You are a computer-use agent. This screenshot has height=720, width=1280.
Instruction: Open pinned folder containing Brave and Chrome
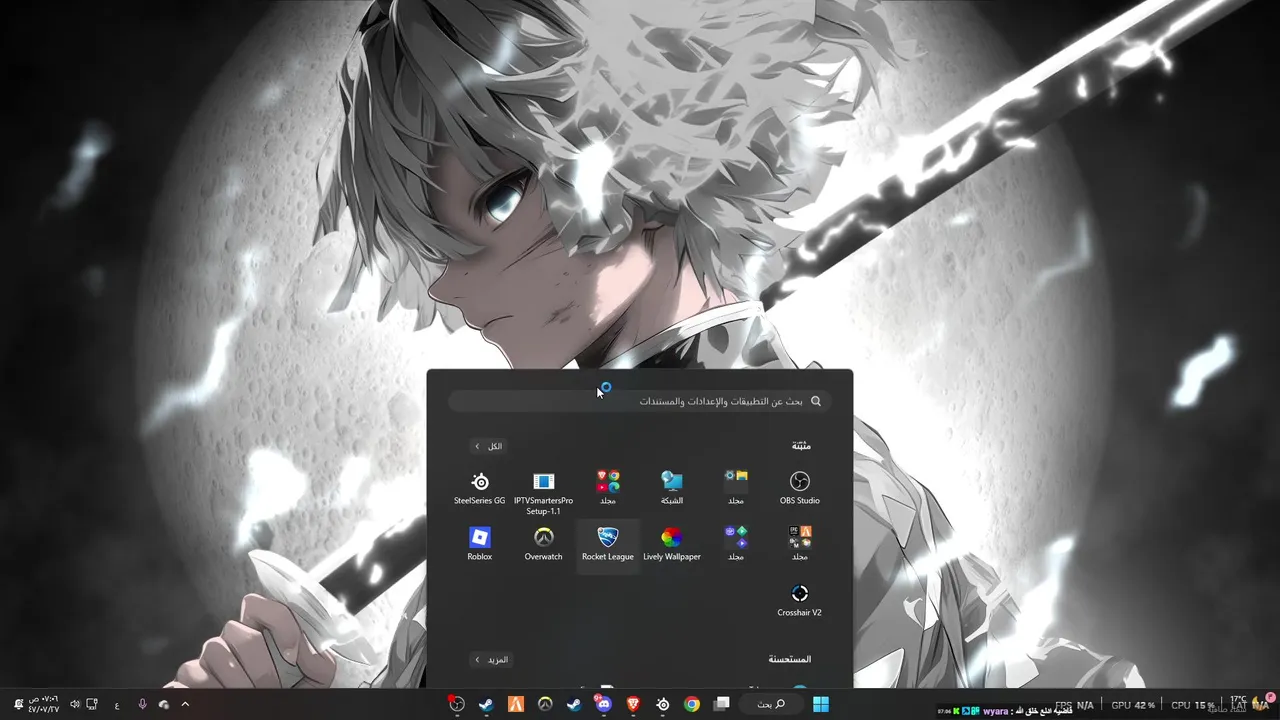(x=608, y=487)
